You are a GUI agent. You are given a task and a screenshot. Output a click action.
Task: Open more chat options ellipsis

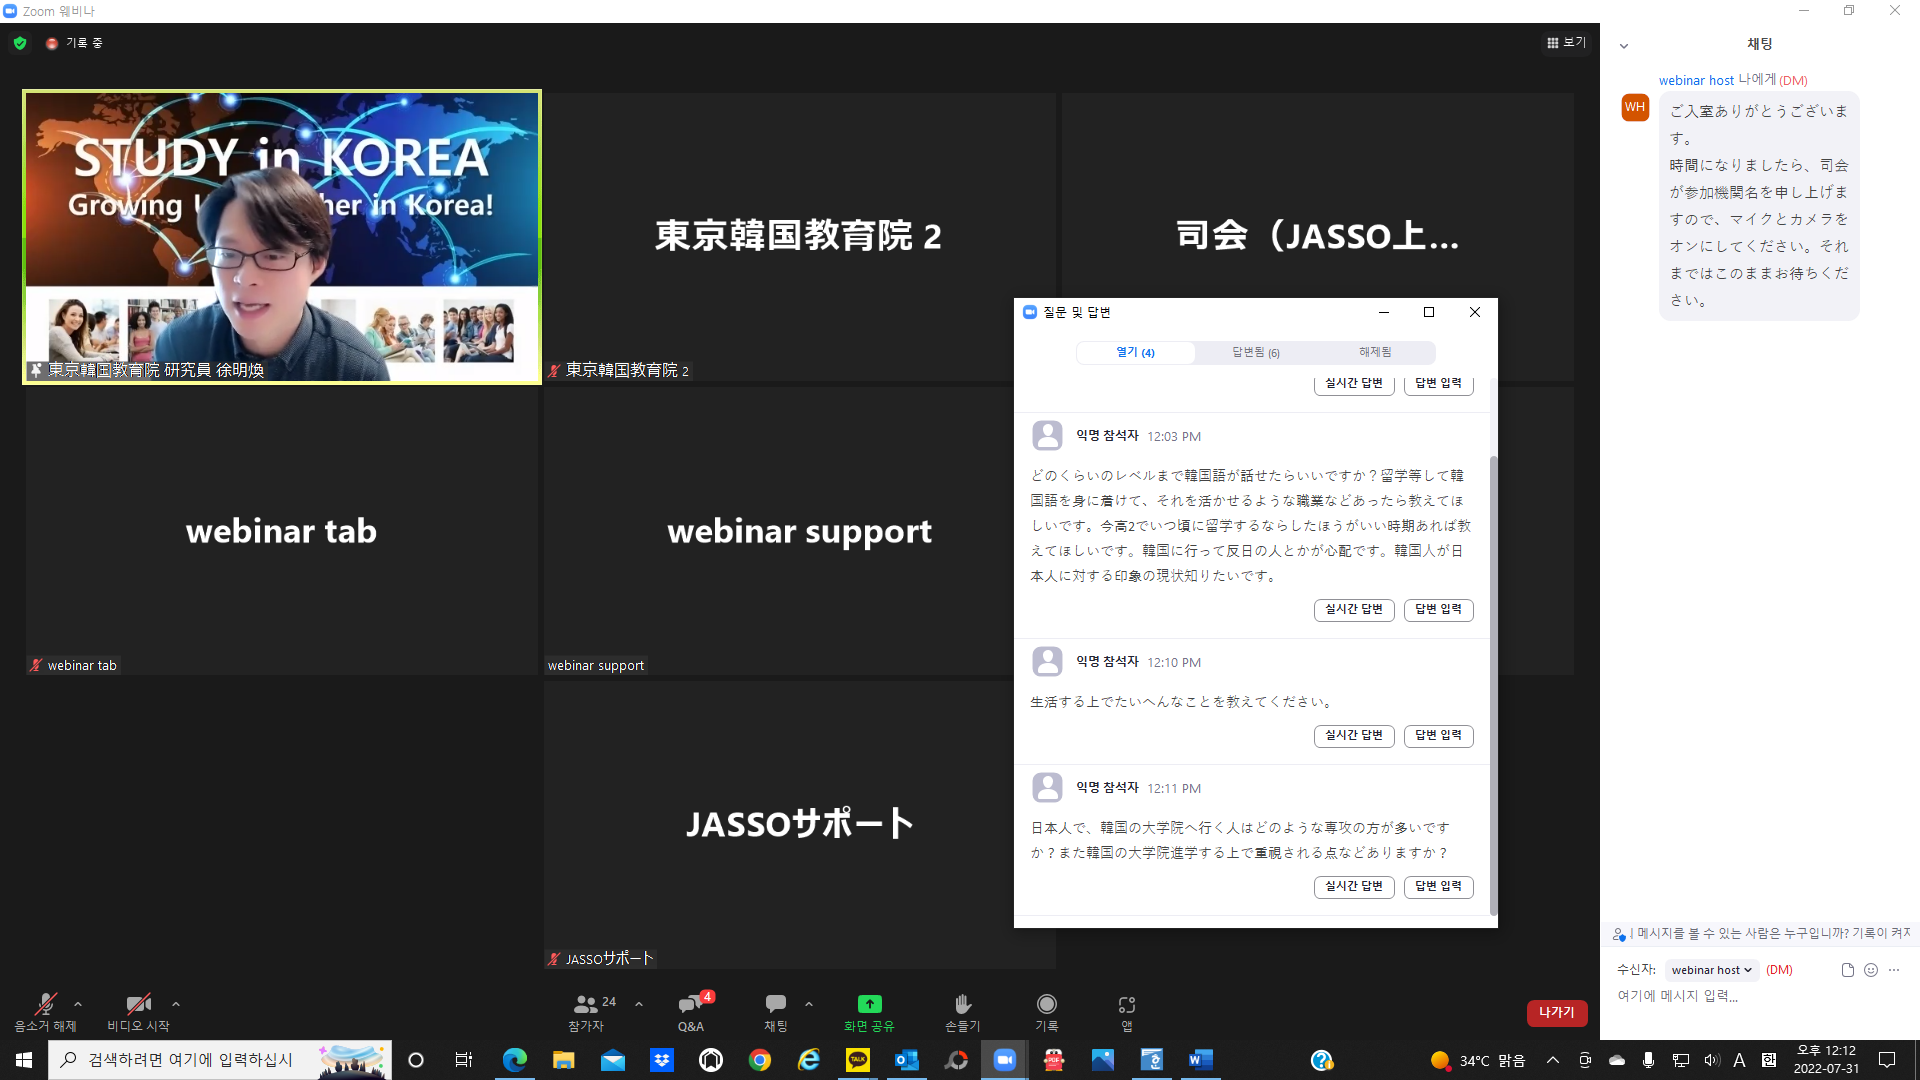1894,970
